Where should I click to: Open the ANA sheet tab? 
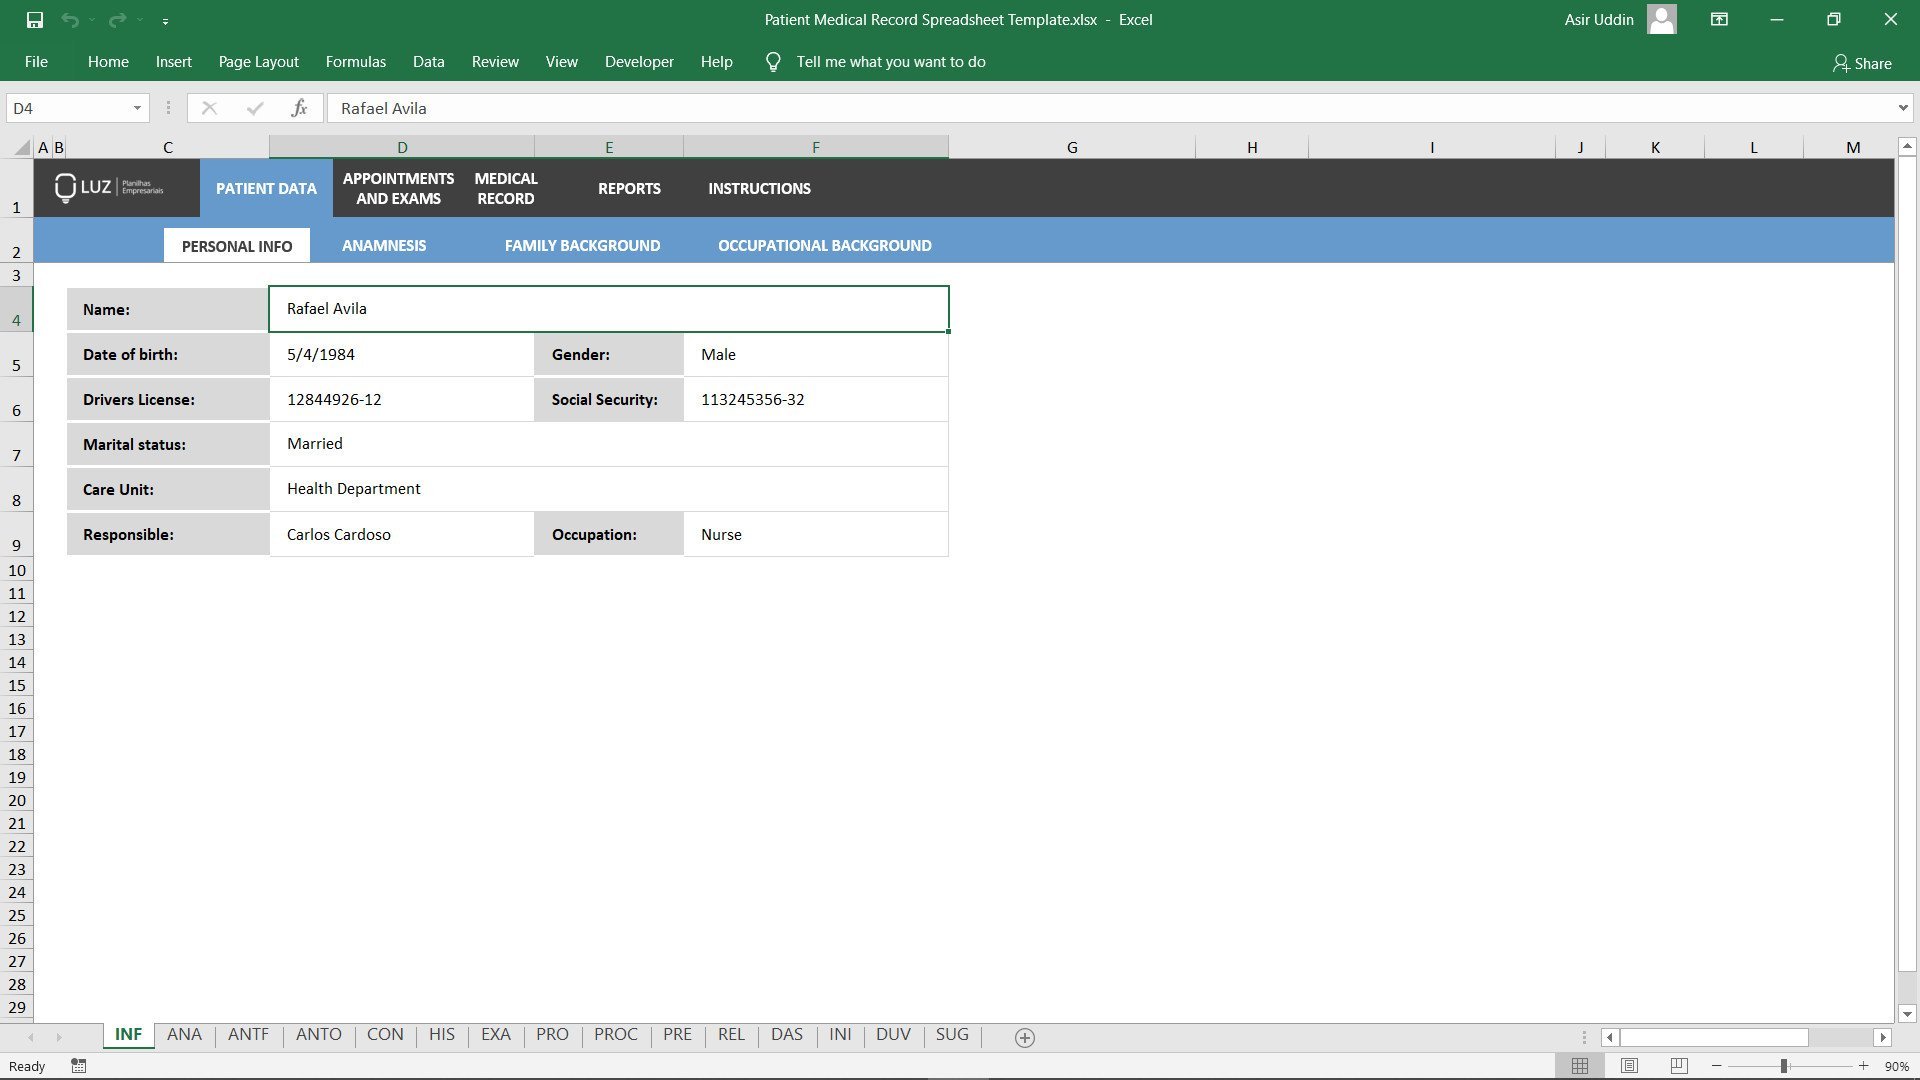(184, 1035)
